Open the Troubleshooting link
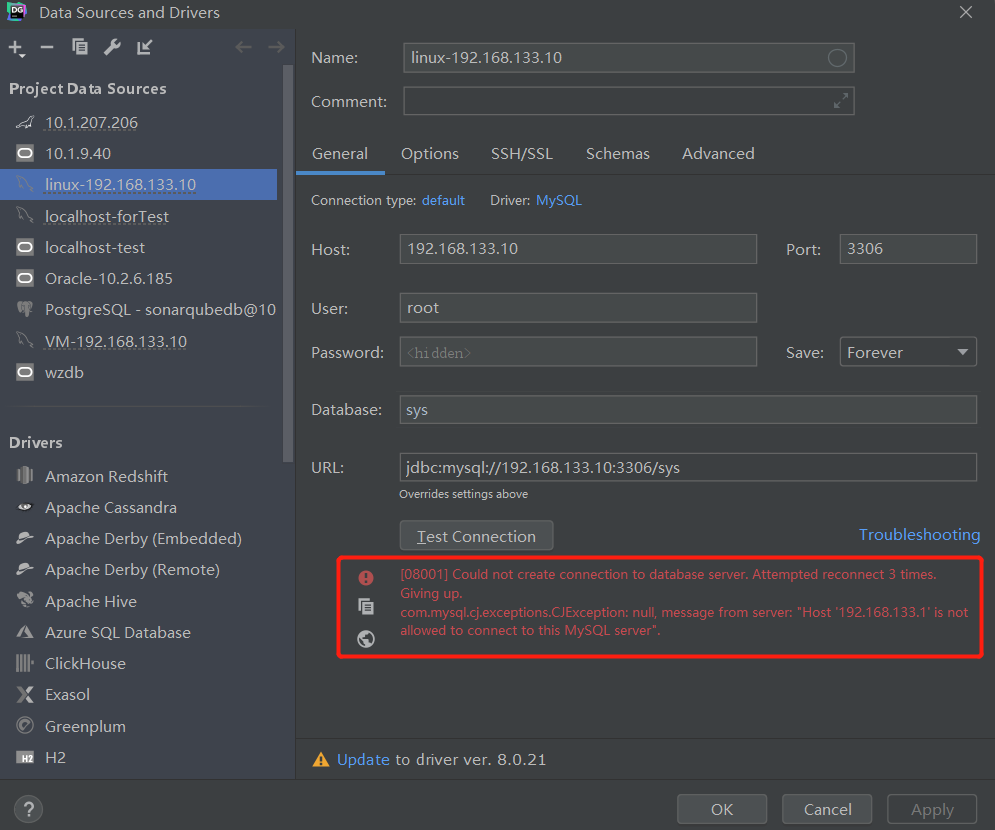 click(919, 535)
